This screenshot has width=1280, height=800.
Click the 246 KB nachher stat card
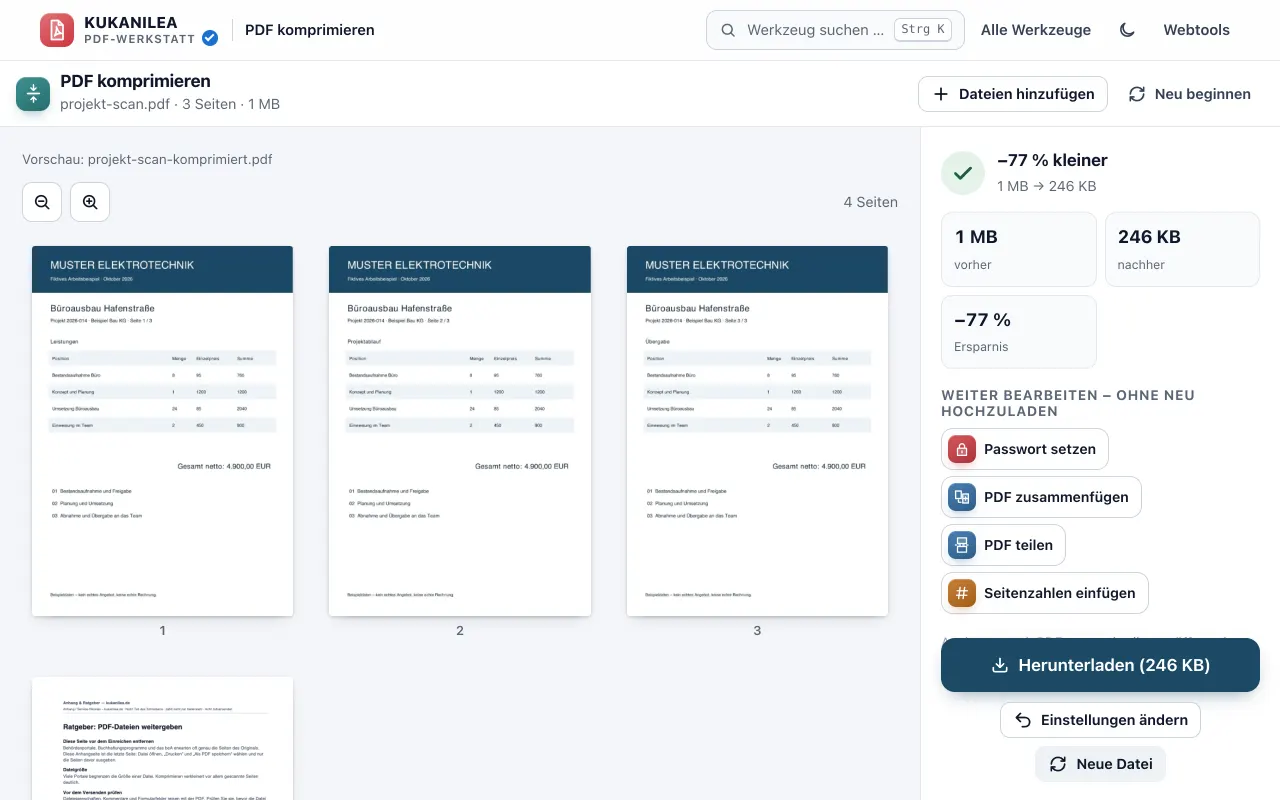pyautogui.click(x=1182, y=249)
